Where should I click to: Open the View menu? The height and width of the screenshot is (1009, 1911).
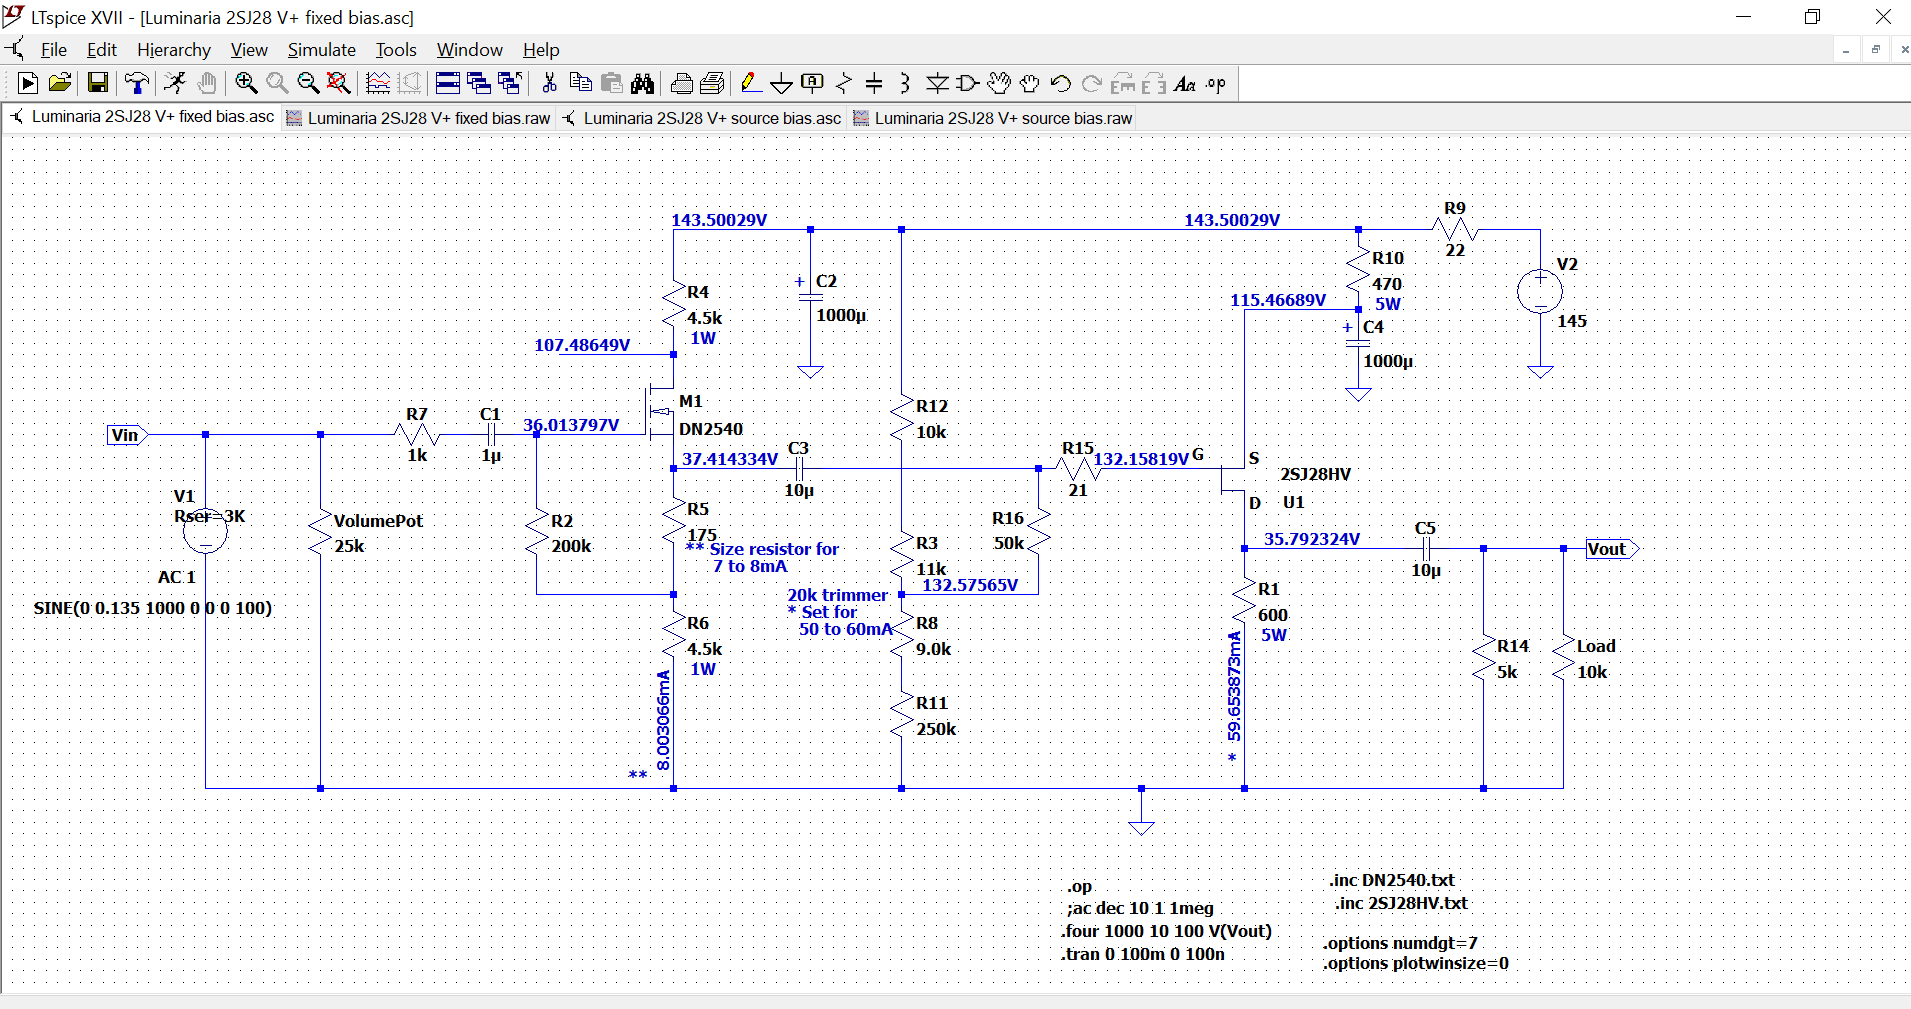point(249,50)
